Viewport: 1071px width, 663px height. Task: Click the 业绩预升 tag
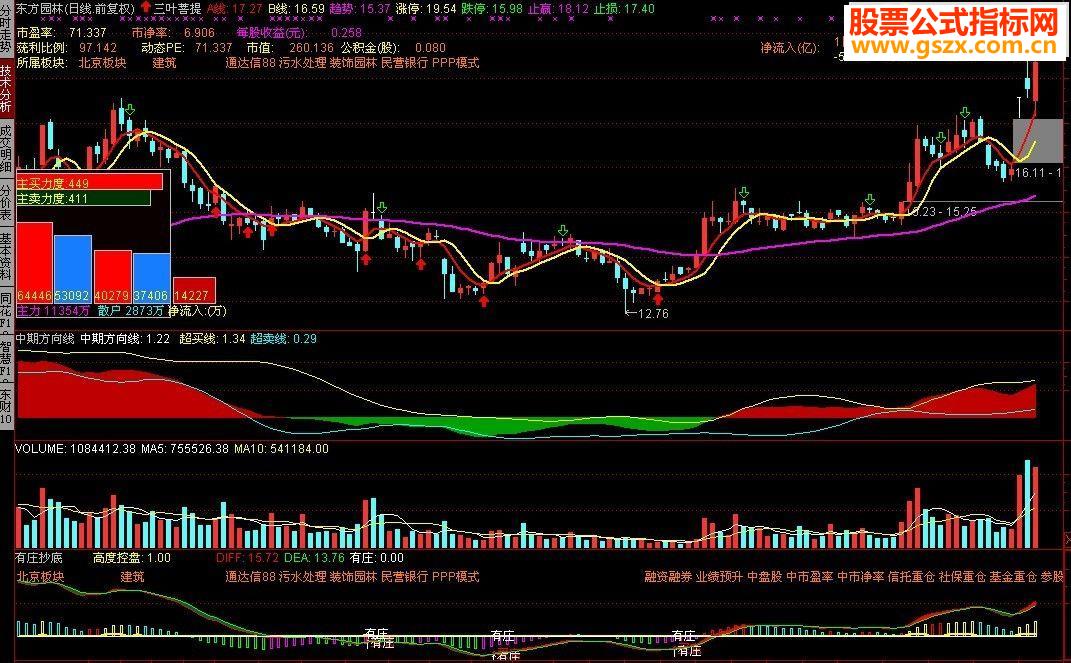tap(719, 577)
